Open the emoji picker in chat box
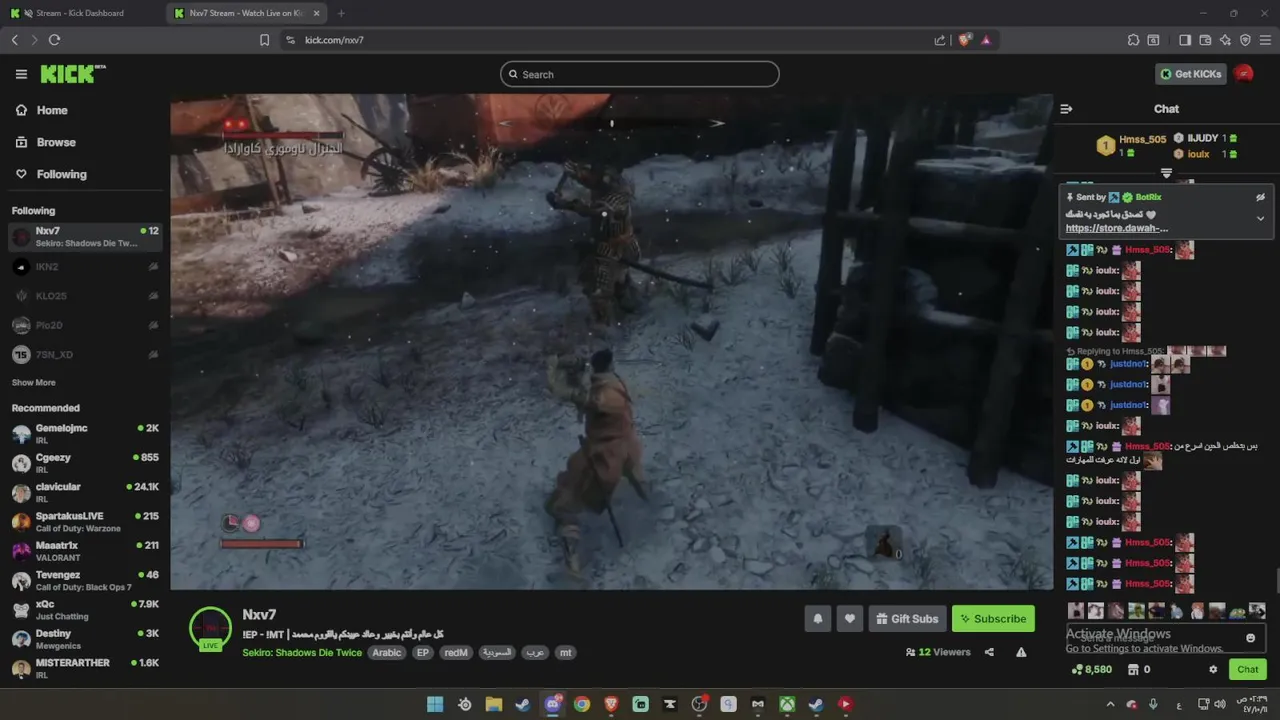This screenshot has width=1280, height=720. [x=1250, y=638]
